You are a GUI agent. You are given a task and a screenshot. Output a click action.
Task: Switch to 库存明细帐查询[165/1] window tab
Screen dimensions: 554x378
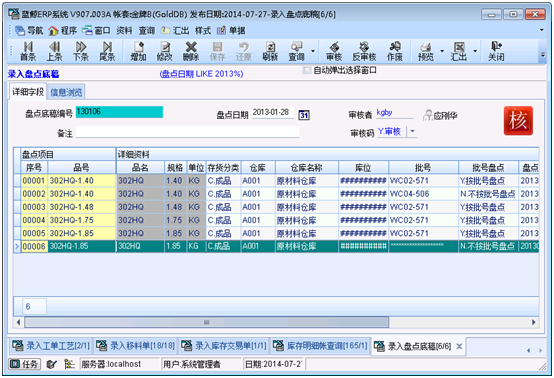click(x=320, y=345)
